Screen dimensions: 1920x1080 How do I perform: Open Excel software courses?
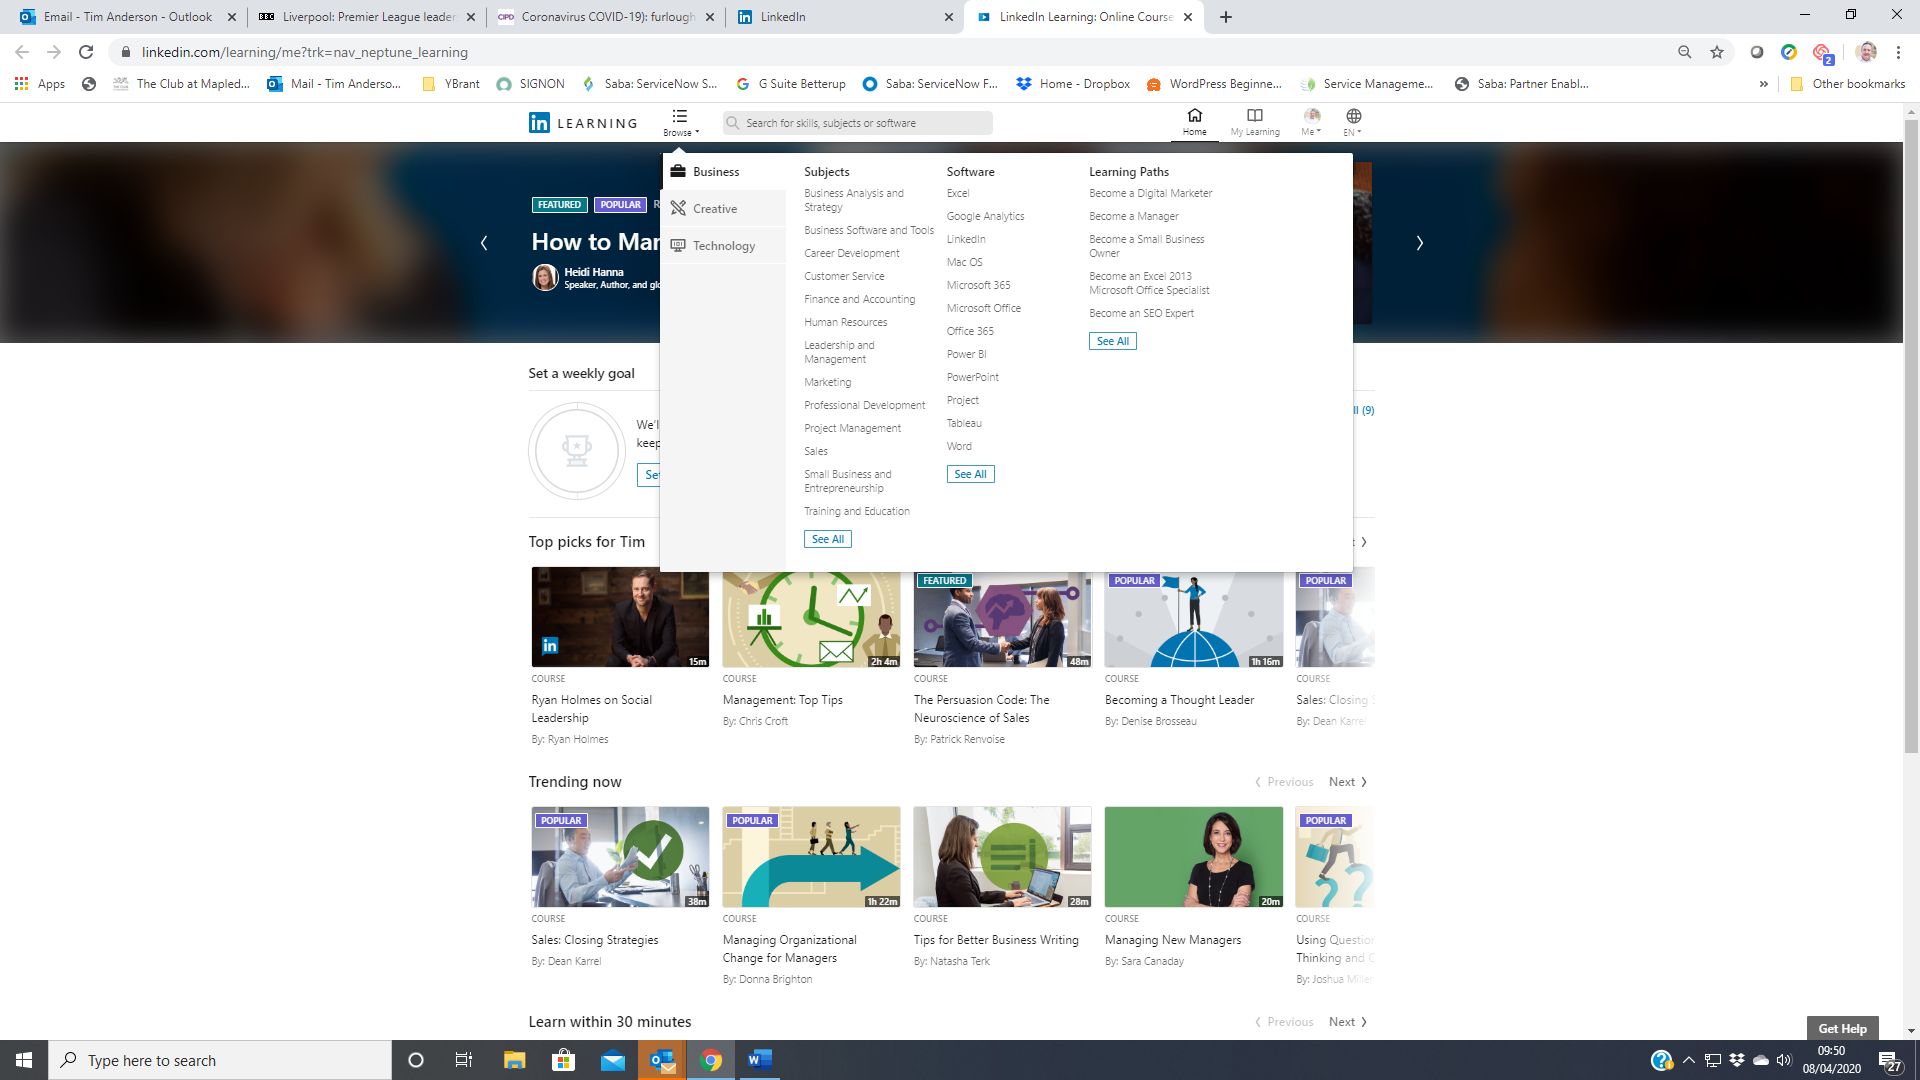tap(958, 193)
